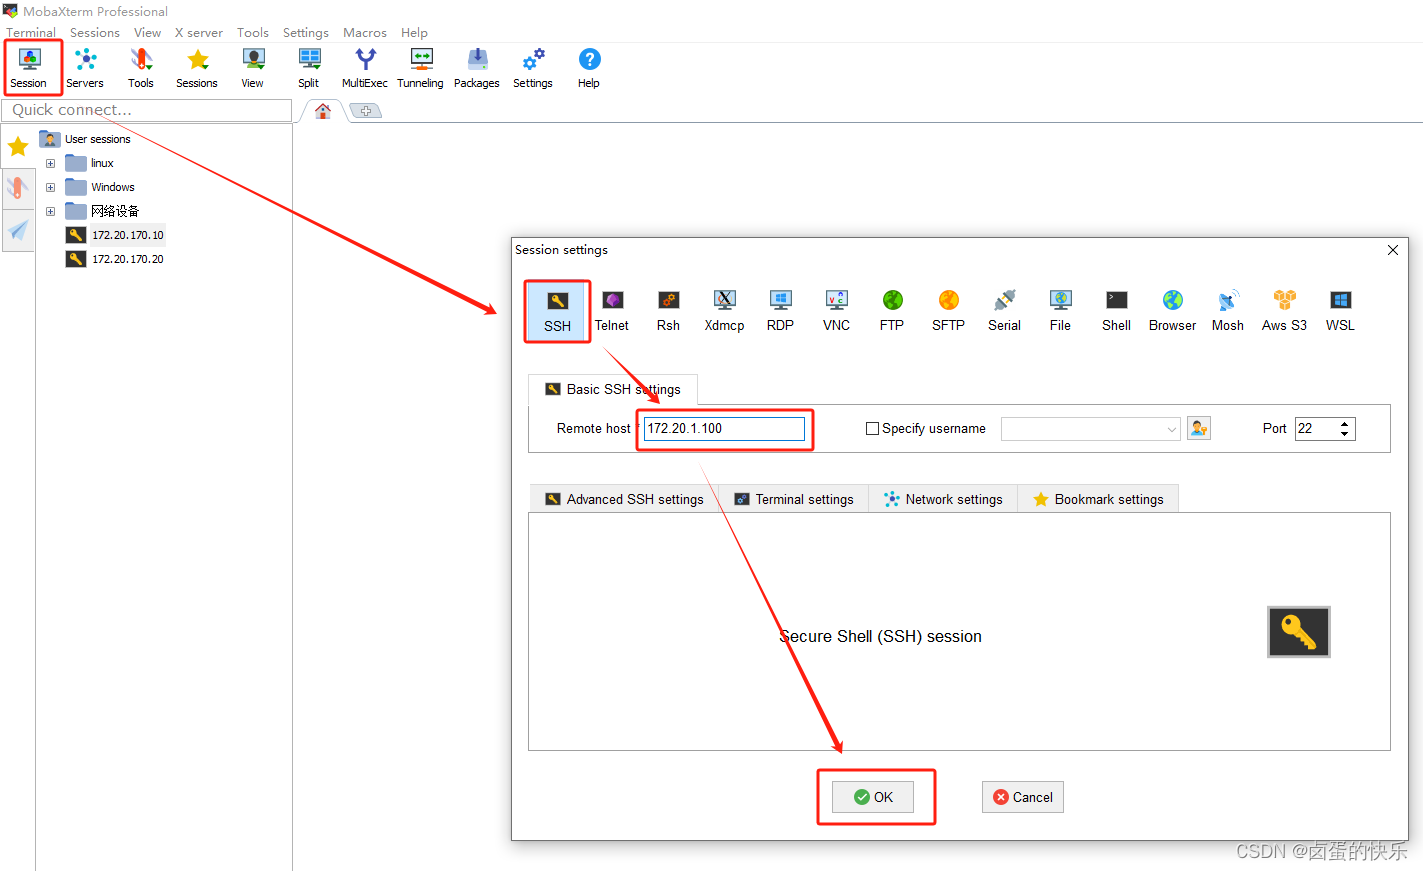Select Rsh session type
Viewport: 1423px width, 871px height.
click(x=668, y=312)
